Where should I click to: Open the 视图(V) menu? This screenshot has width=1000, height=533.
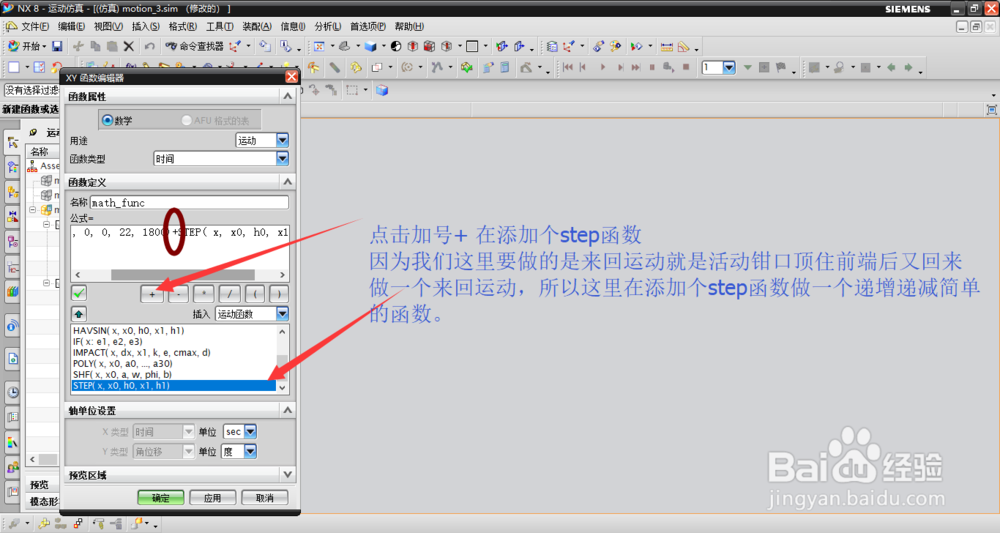click(108, 26)
